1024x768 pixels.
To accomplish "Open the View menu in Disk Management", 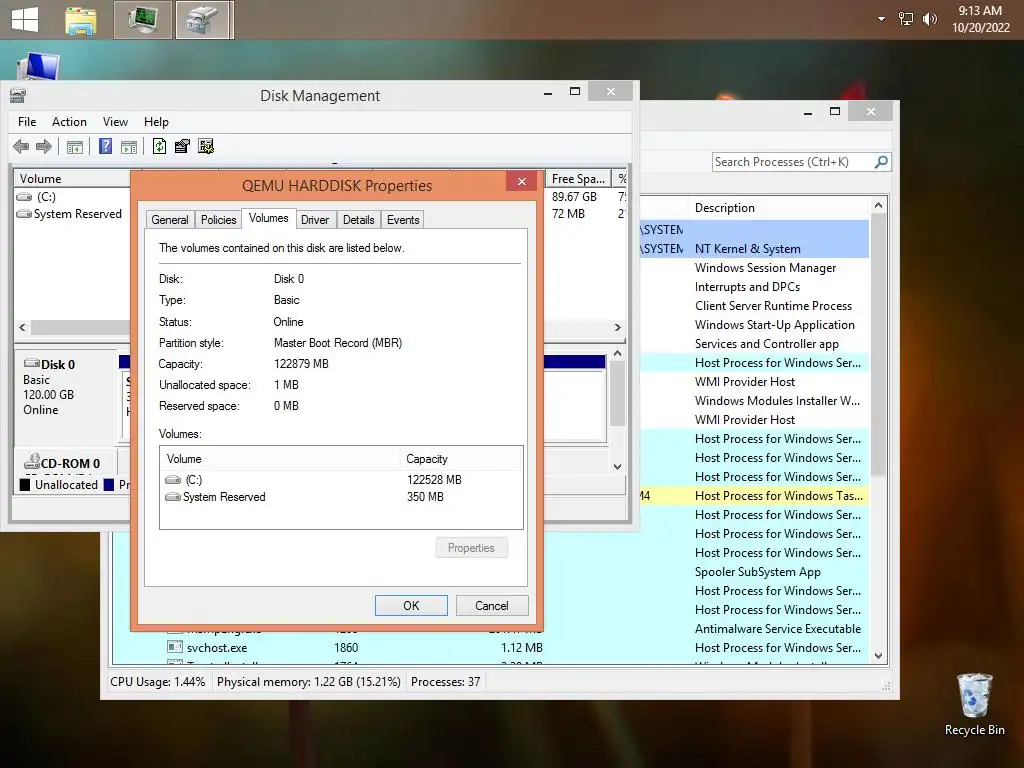I will coord(115,121).
